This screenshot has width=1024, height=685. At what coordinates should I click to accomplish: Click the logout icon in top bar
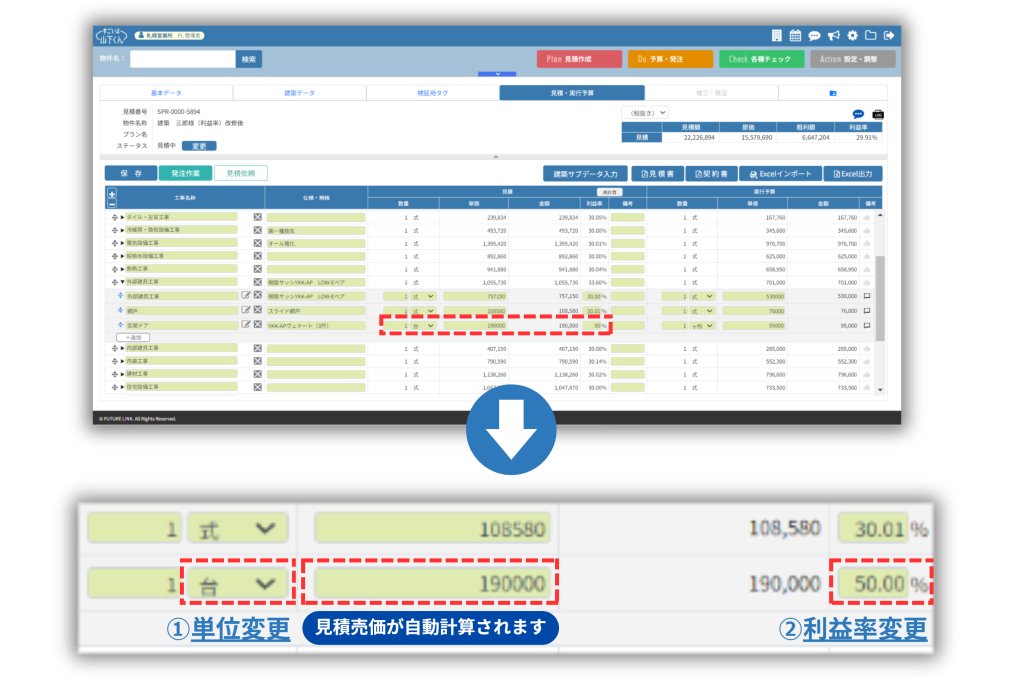click(x=889, y=36)
